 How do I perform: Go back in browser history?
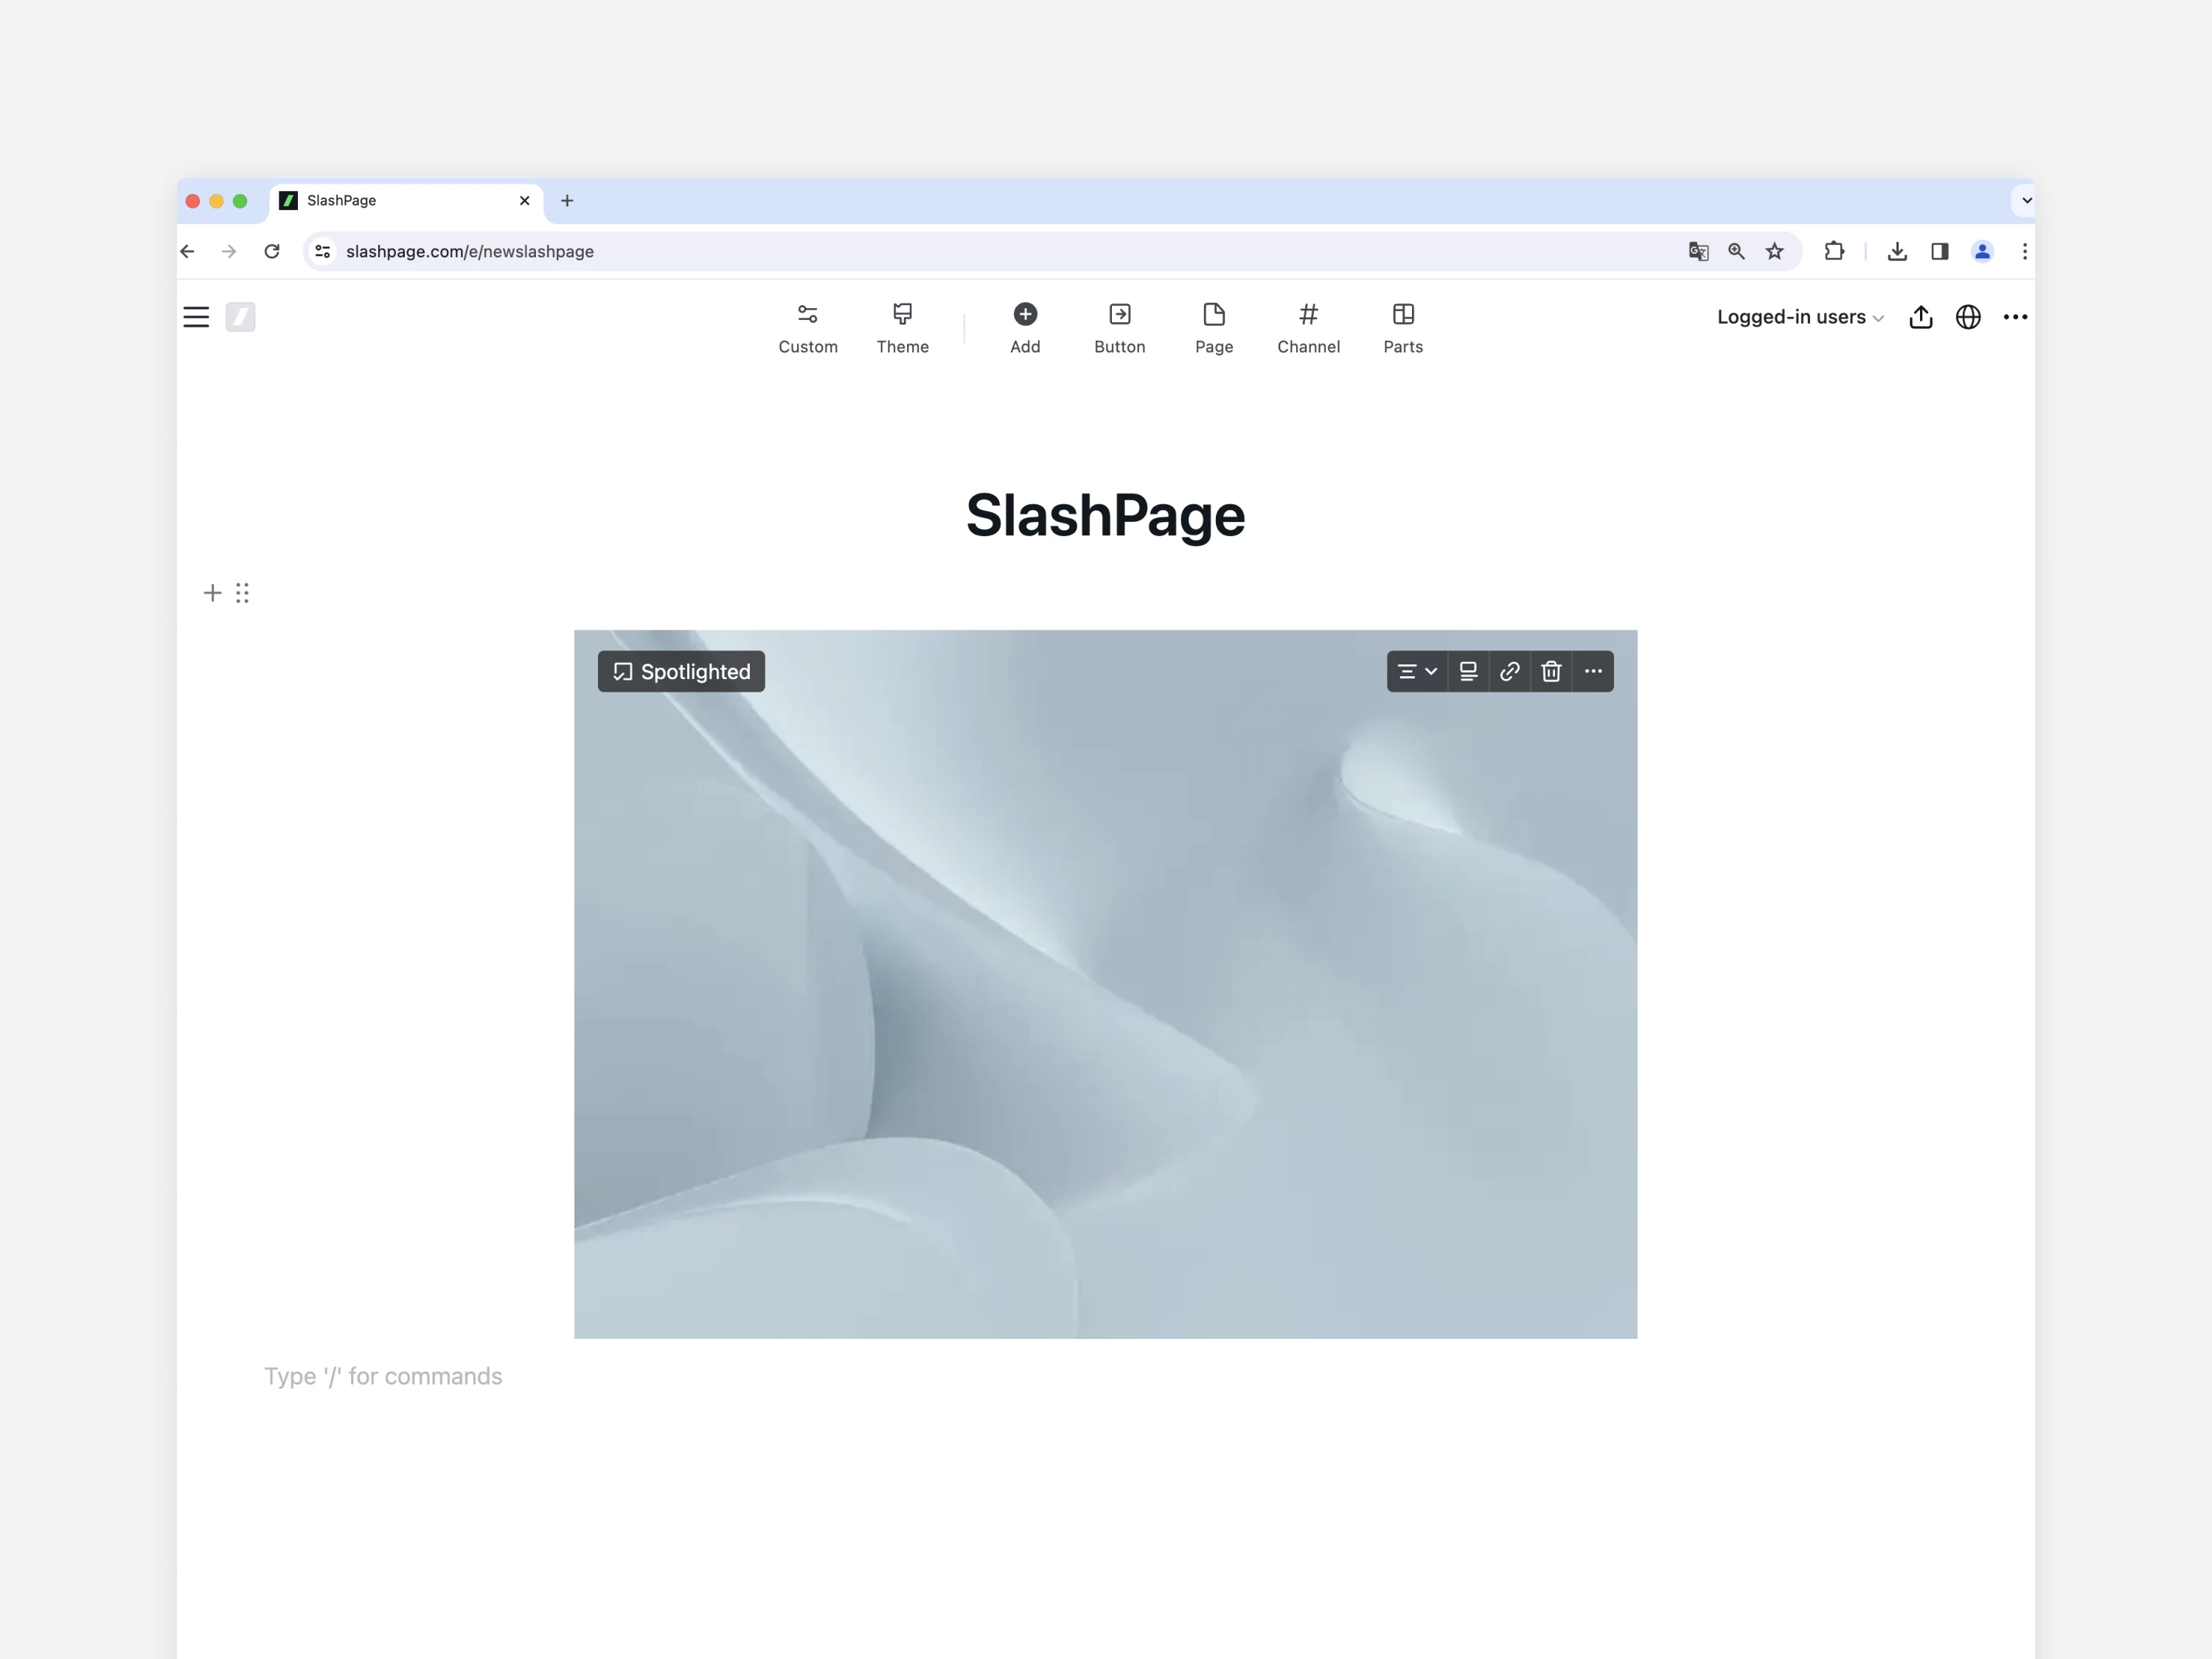[x=187, y=251]
